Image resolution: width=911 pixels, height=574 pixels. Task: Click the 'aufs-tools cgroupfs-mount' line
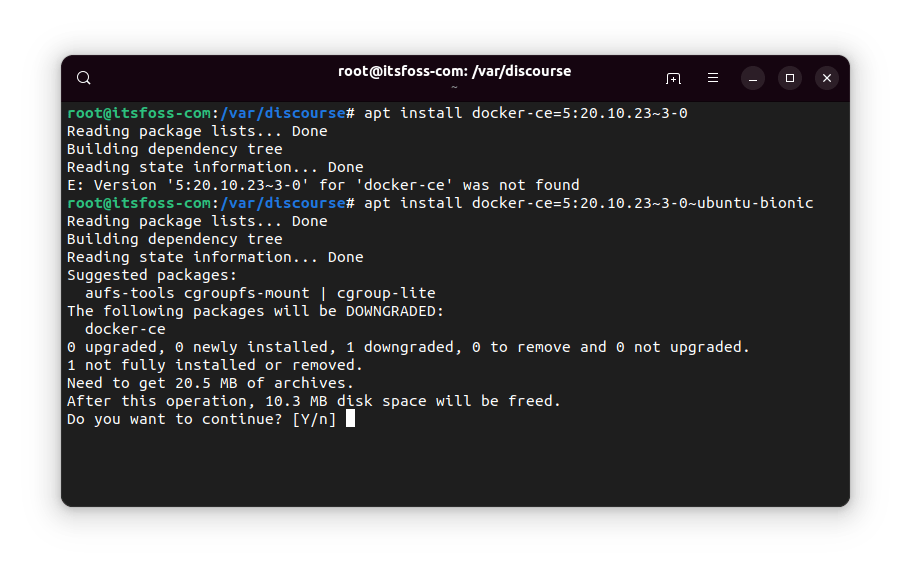tap(260, 293)
